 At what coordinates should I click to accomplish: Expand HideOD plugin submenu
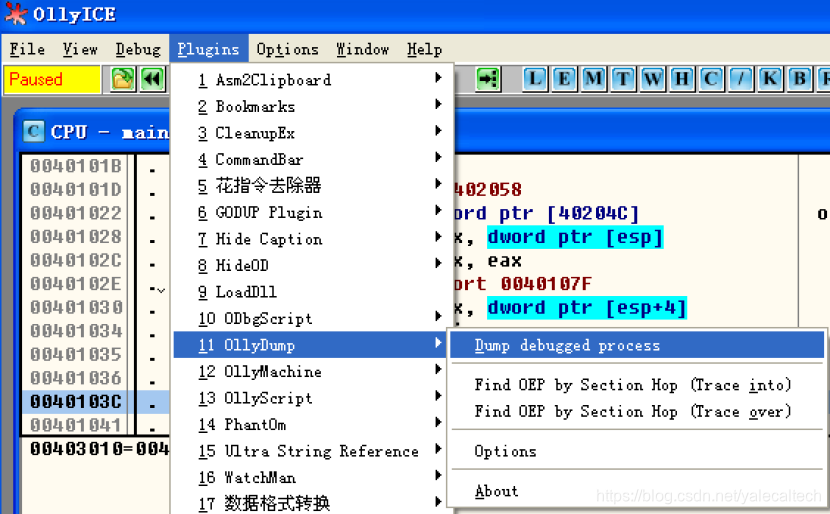(x=313, y=265)
